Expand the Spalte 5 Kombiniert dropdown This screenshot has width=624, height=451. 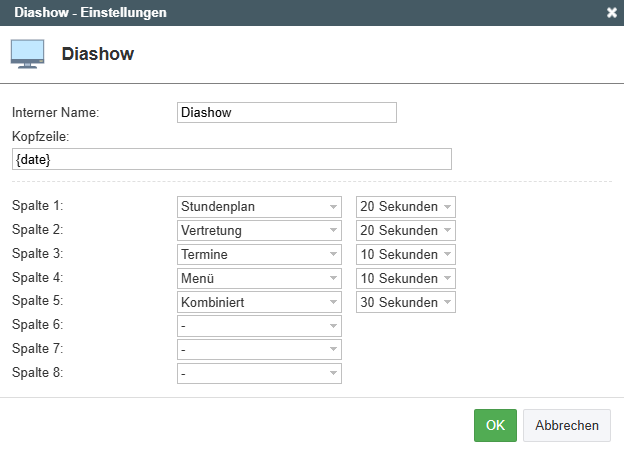point(259,302)
